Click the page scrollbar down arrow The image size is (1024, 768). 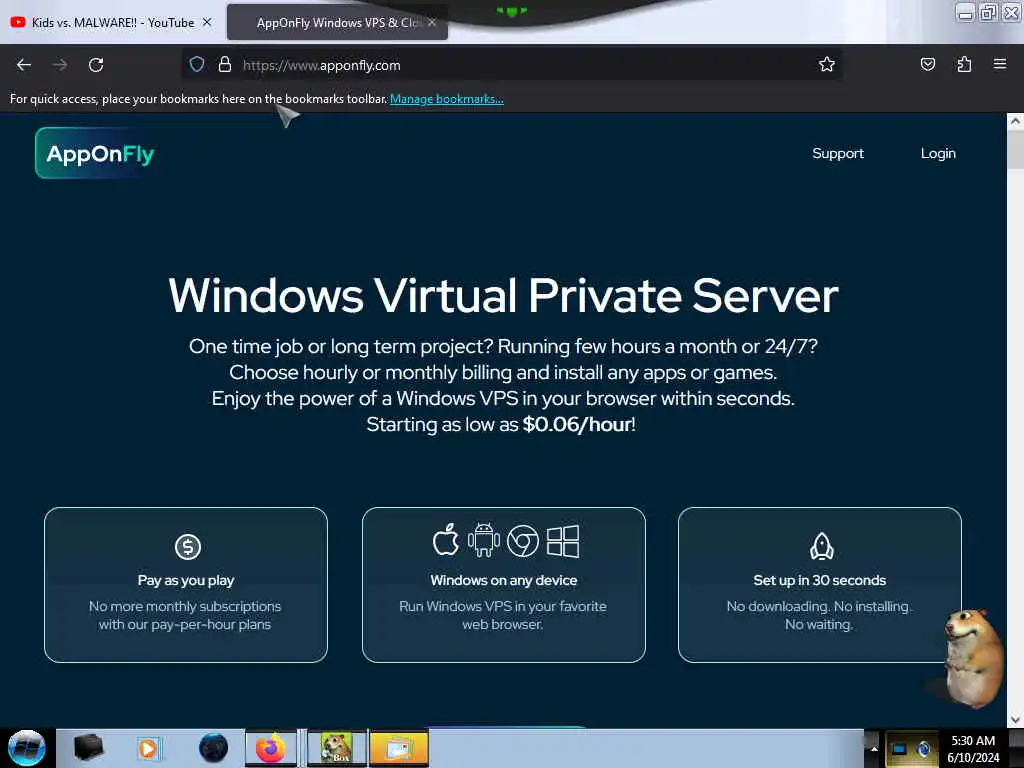[x=1015, y=720]
